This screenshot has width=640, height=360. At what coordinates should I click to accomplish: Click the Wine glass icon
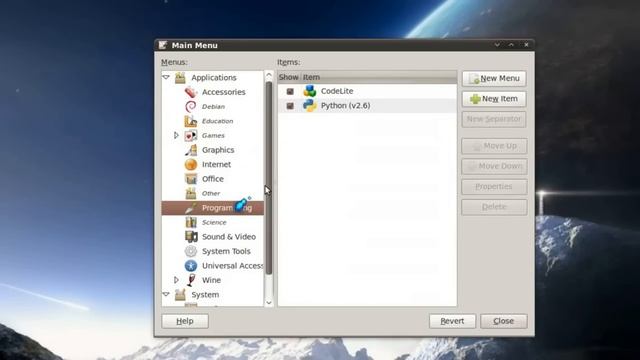pos(191,280)
